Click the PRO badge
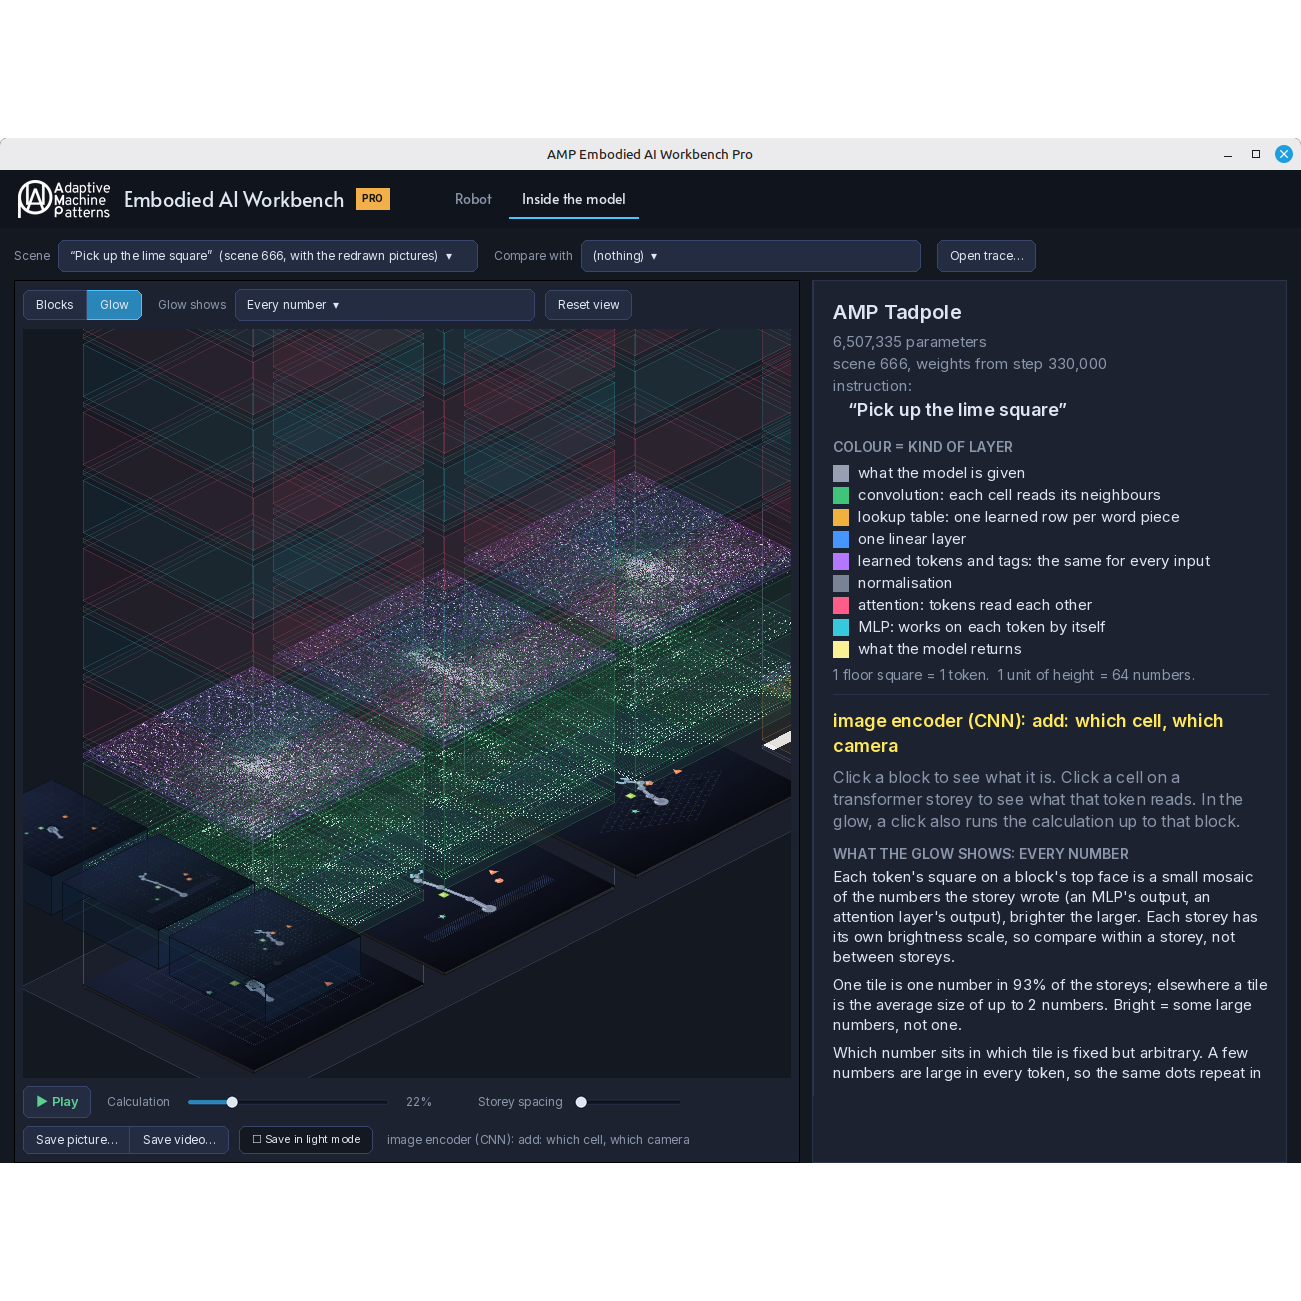The image size is (1301, 1301). point(373,199)
